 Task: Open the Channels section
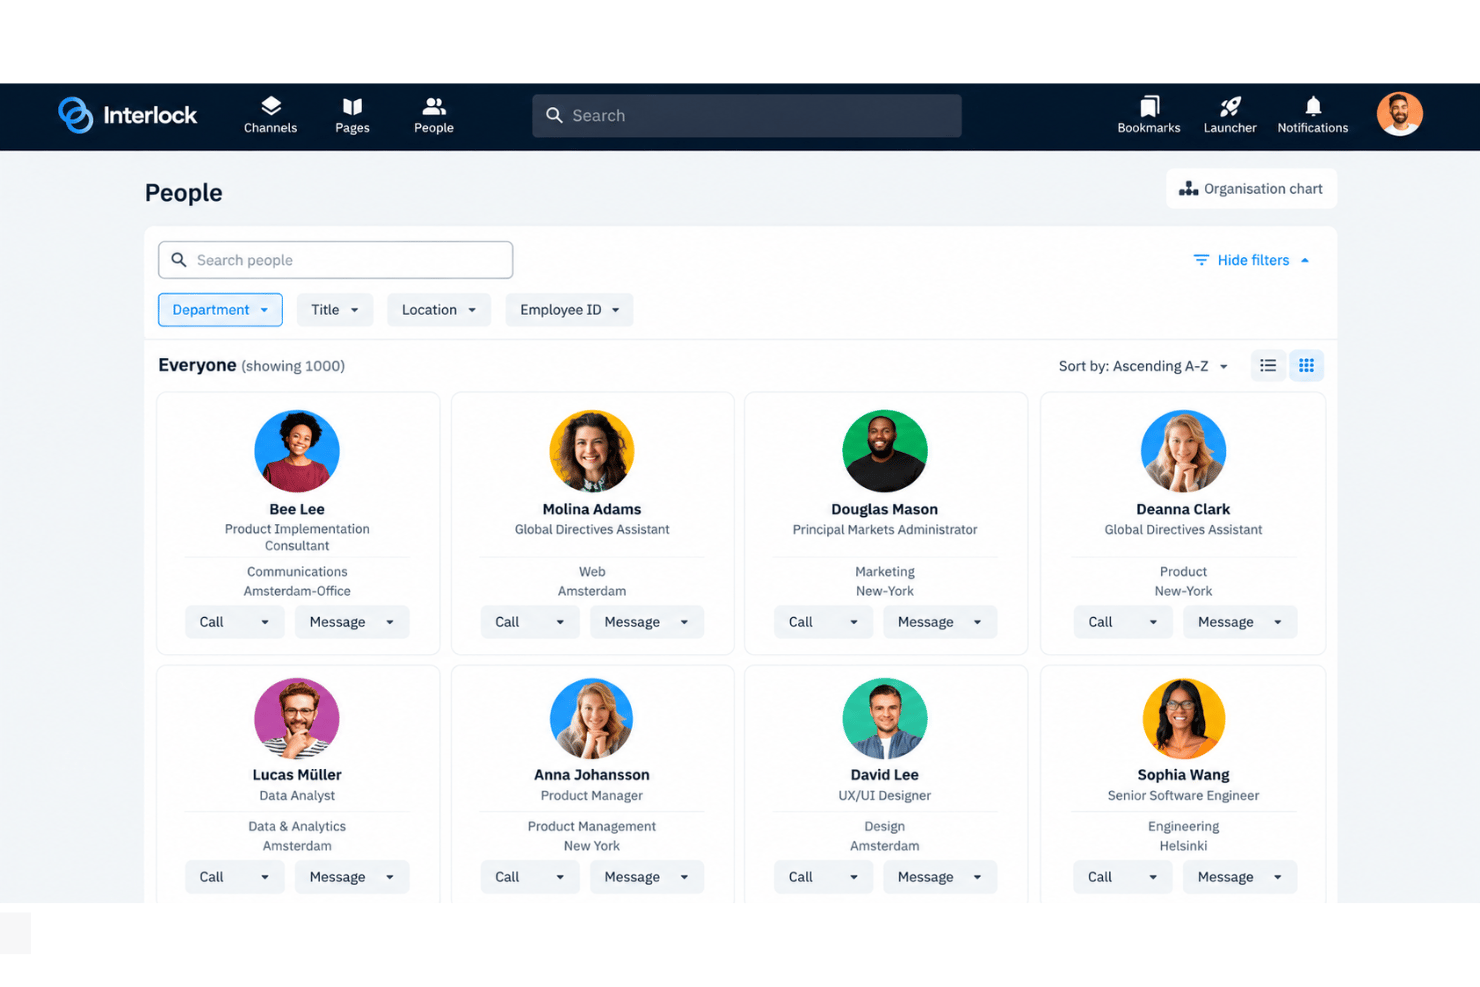click(x=270, y=115)
